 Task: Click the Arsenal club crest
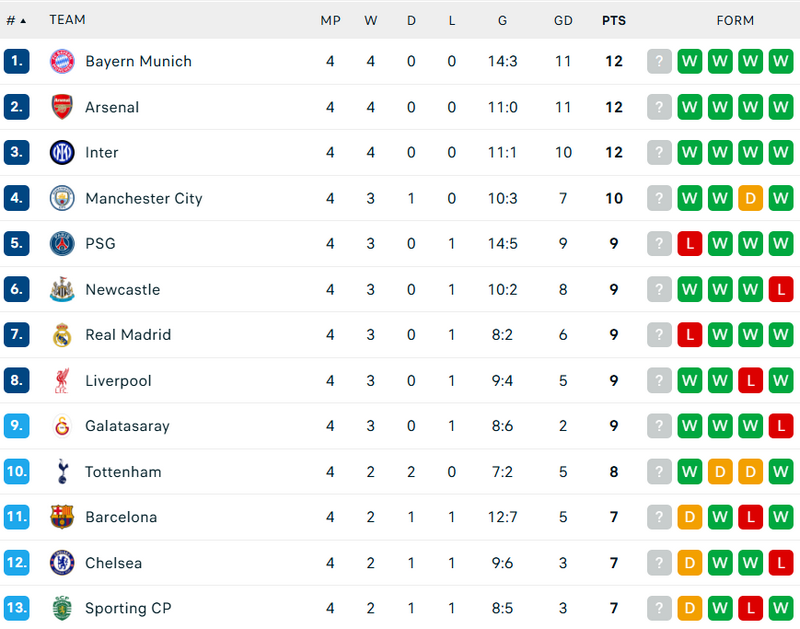(x=62, y=107)
